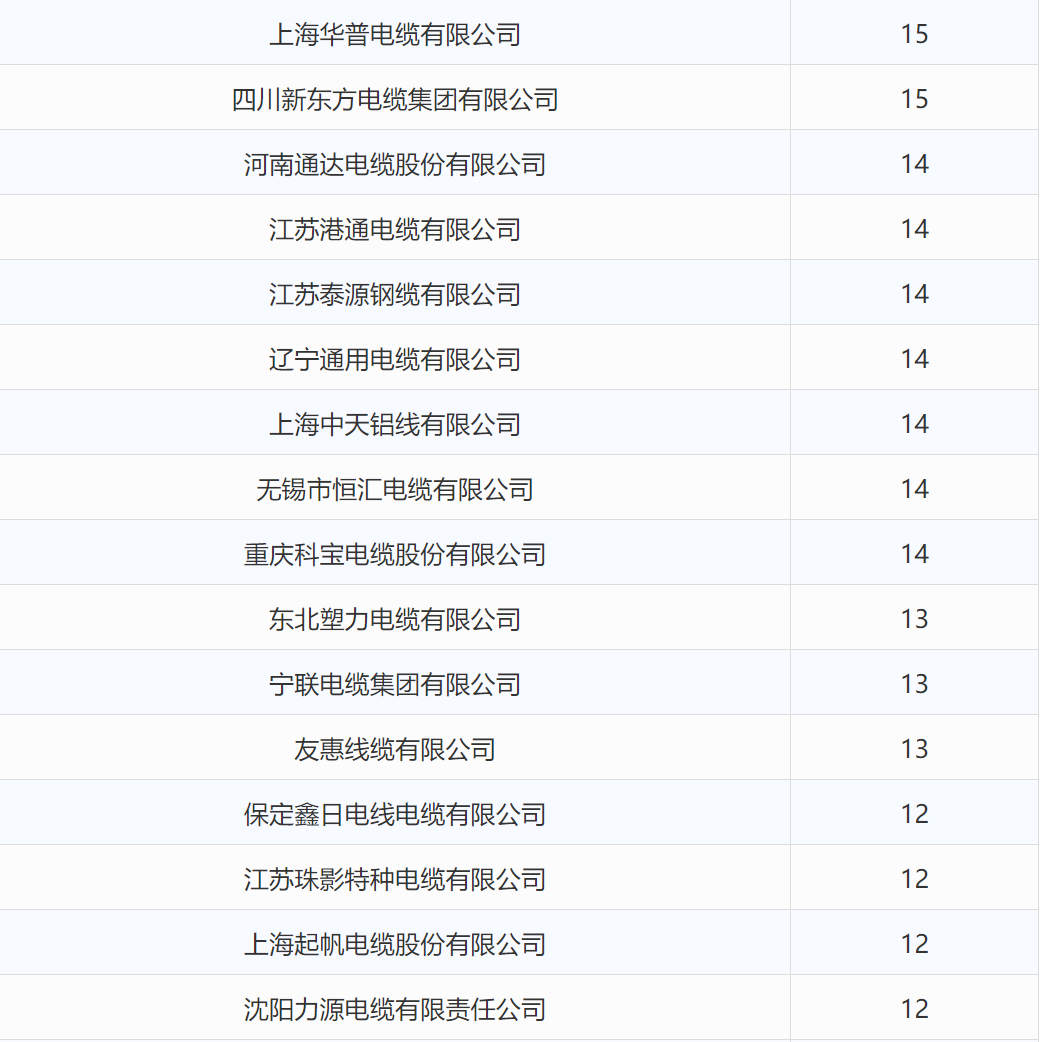The height and width of the screenshot is (1042, 1043).
Task: Select the count 14 next to 辽宁通用电缆有限公司
Action: point(914,360)
